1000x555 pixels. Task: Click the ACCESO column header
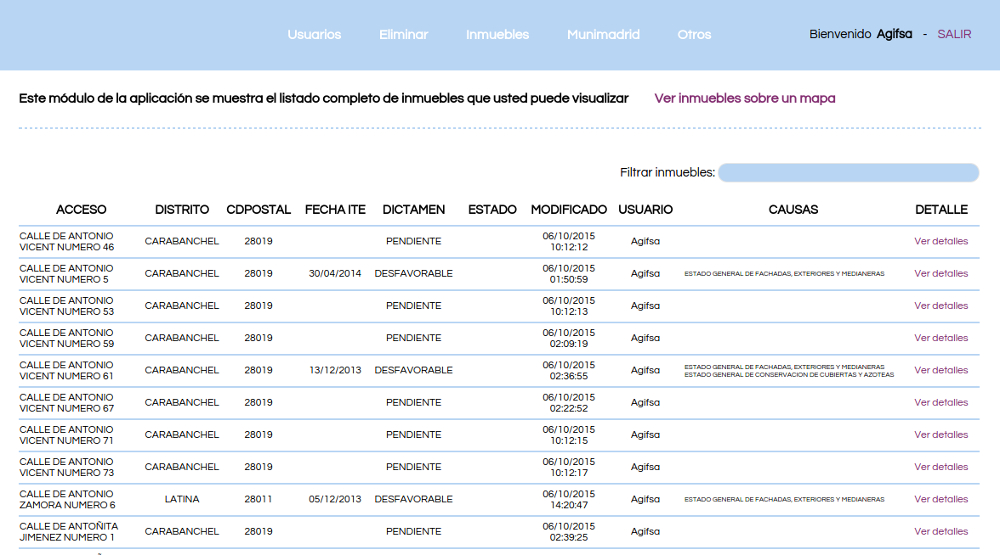pyautogui.click(x=81, y=210)
